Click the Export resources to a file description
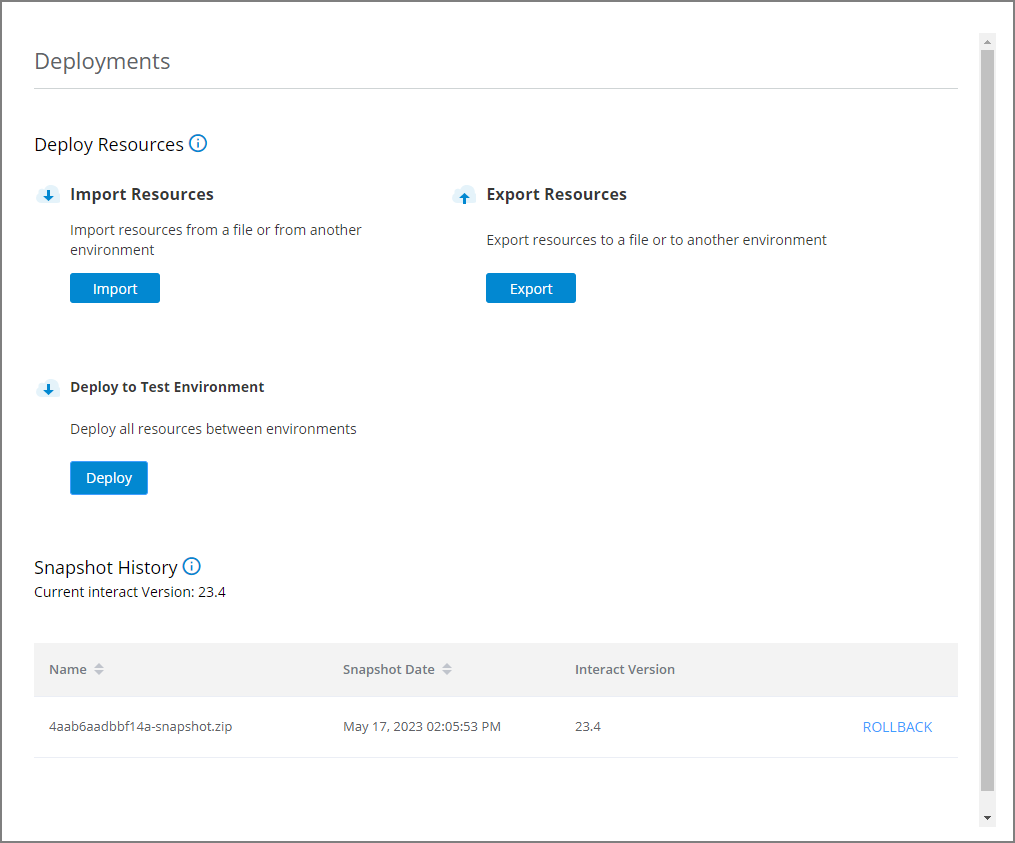 coord(656,240)
